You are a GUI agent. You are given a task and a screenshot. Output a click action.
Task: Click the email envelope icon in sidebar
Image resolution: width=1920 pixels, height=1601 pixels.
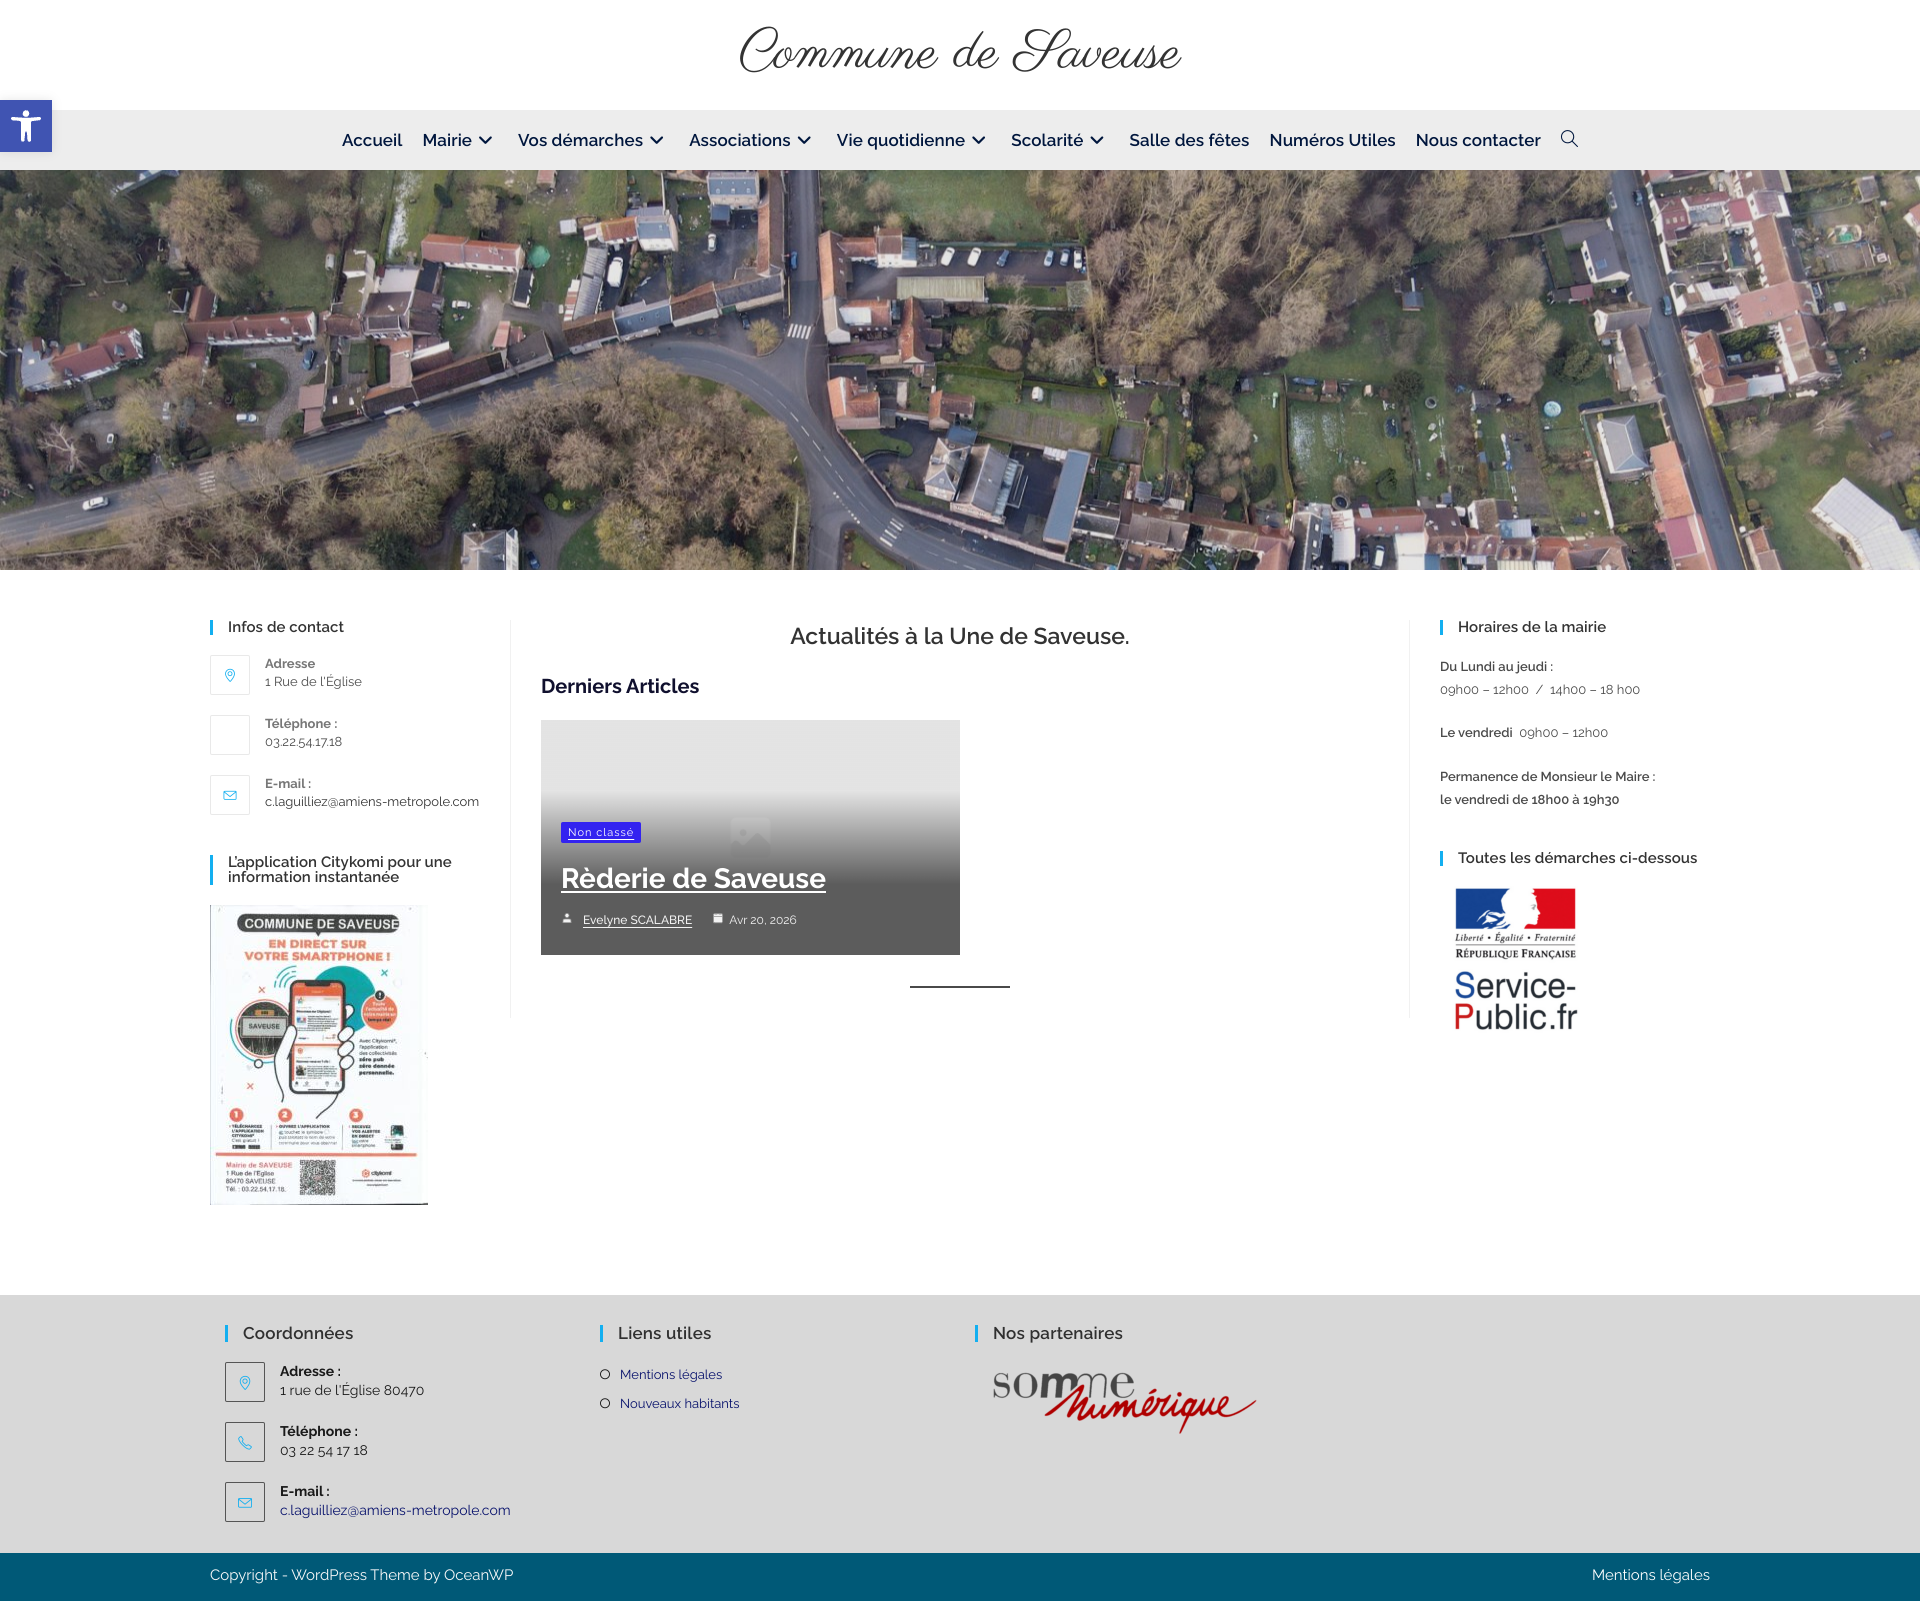pyautogui.click(x=230, y=795)
